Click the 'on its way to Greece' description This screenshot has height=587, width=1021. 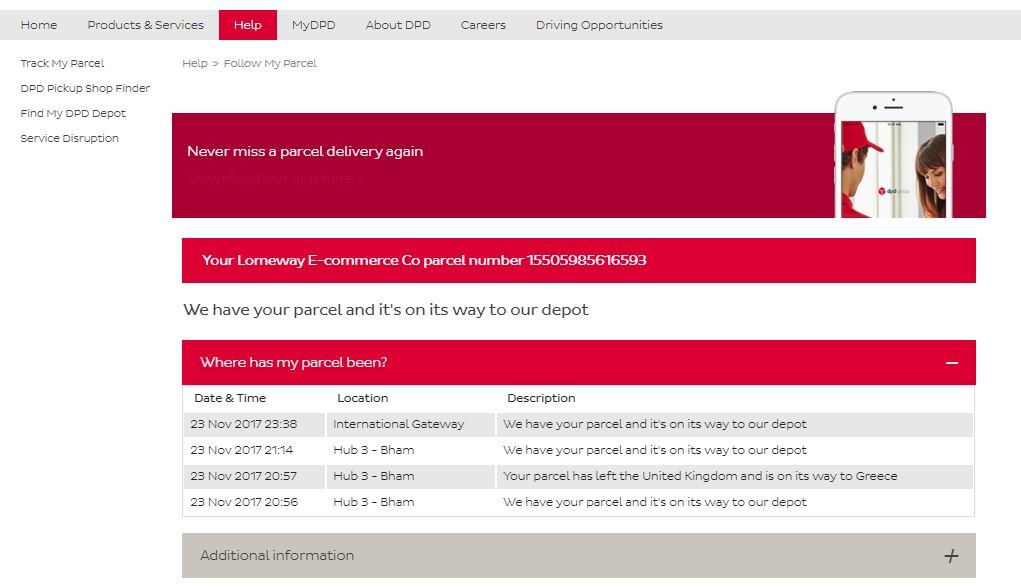[x=734, y=476]
